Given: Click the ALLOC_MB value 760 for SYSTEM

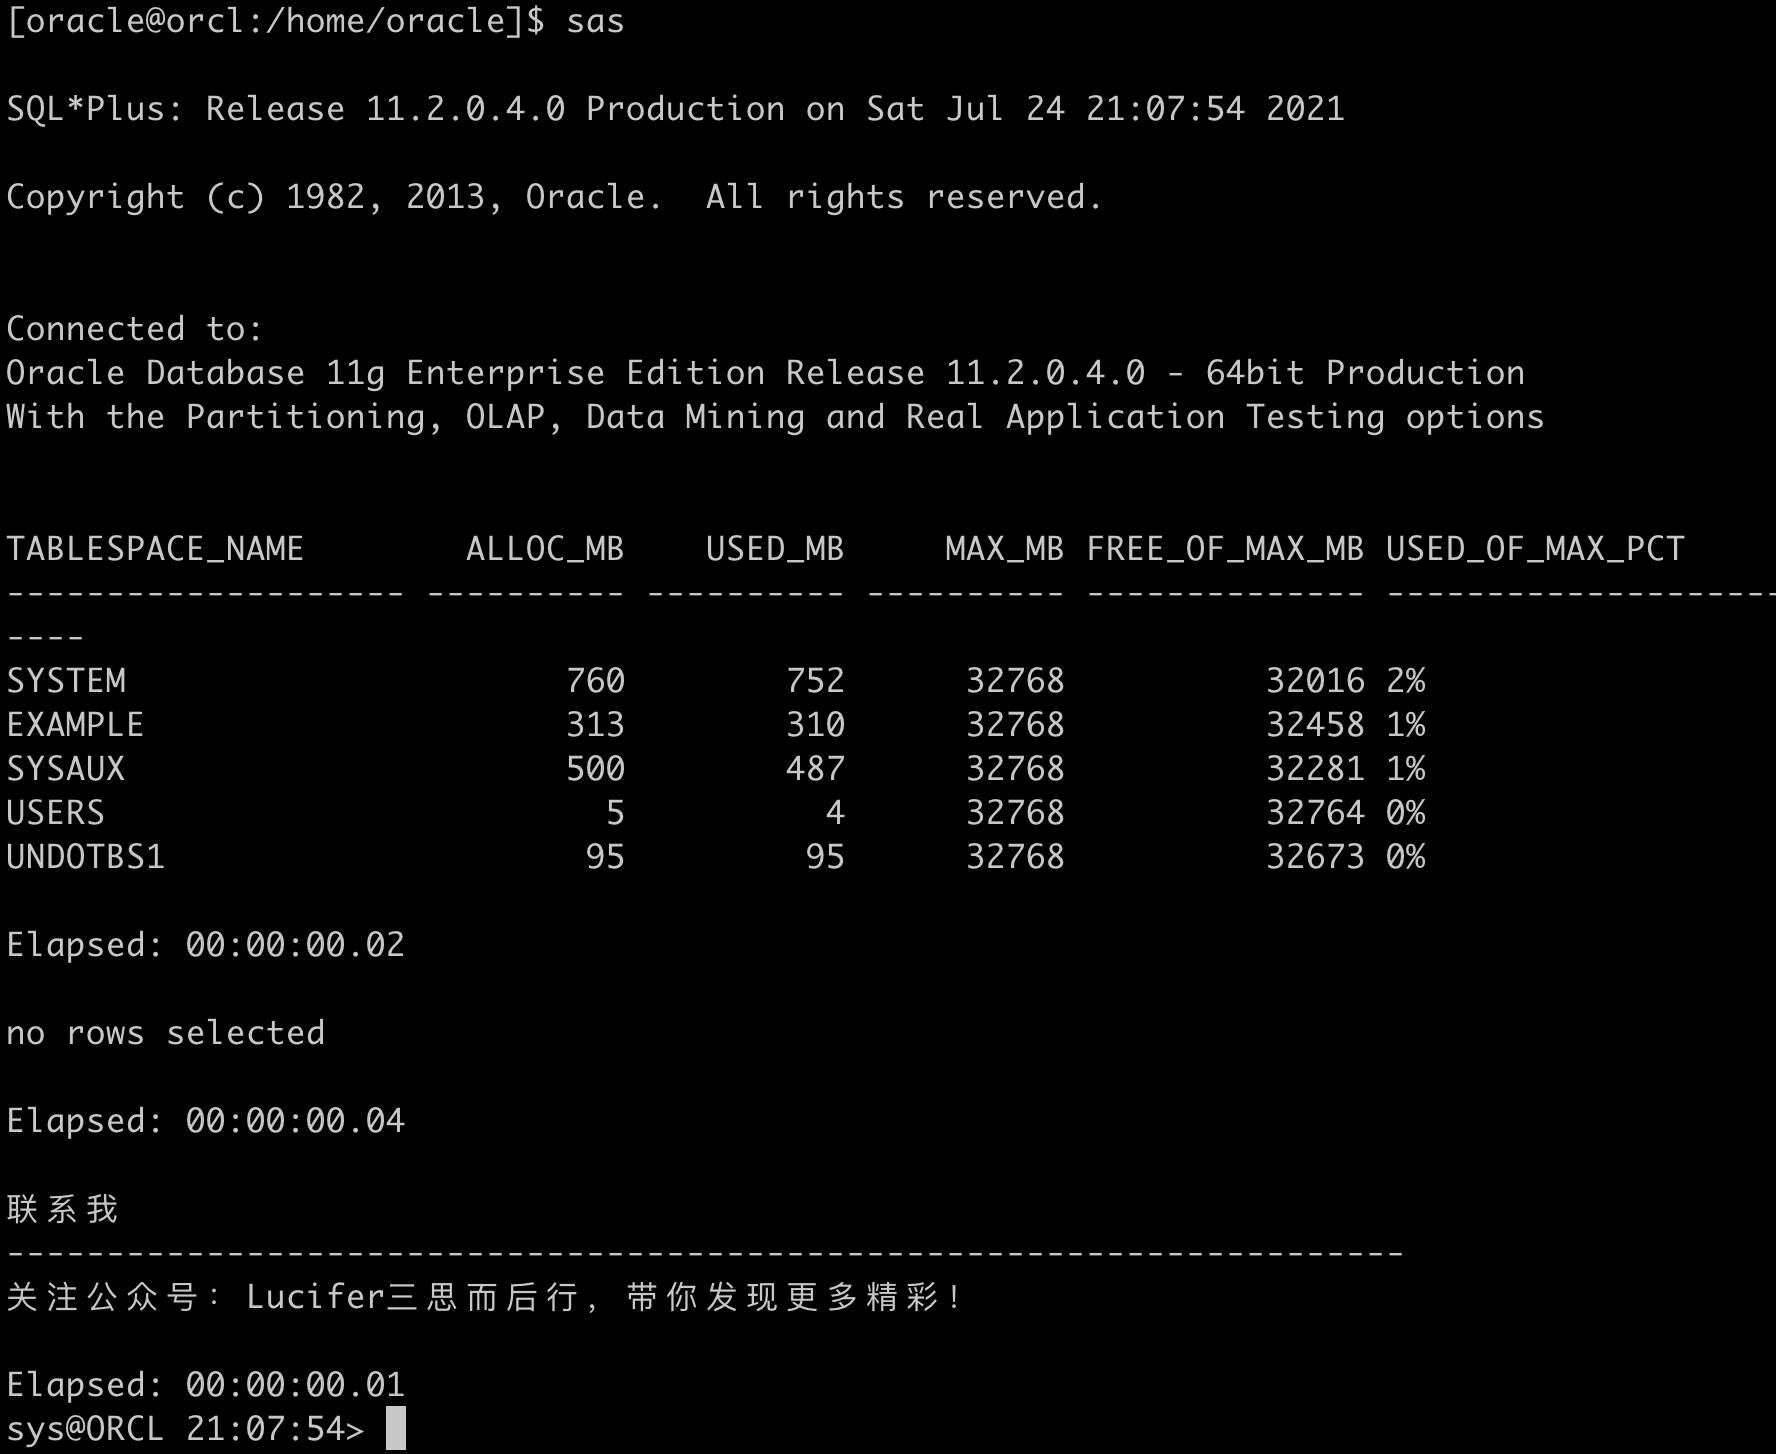Looking at the screenshot, I should tap(595, 681).
